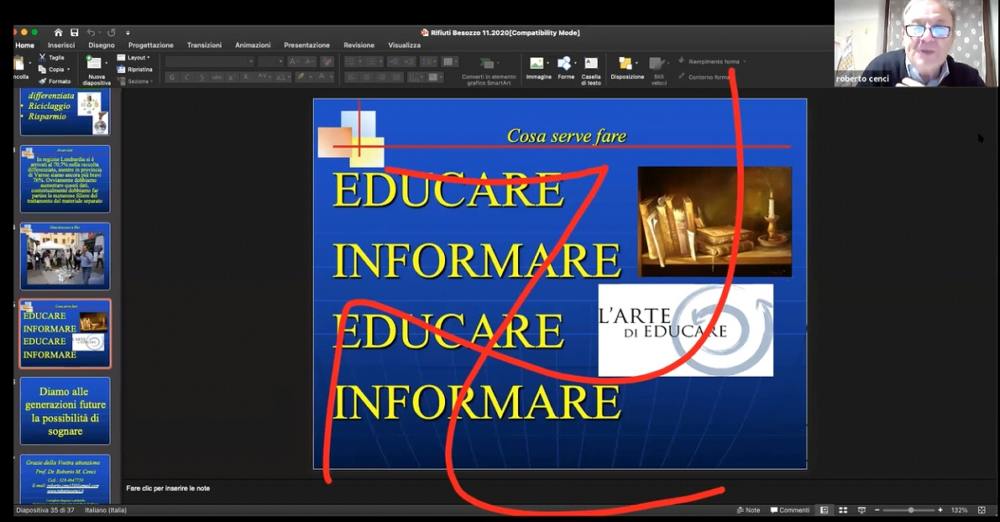Viewport: 1000px width, 522px height.
Task: Toggle Normal view button in status bar
Action: [824, 510]
